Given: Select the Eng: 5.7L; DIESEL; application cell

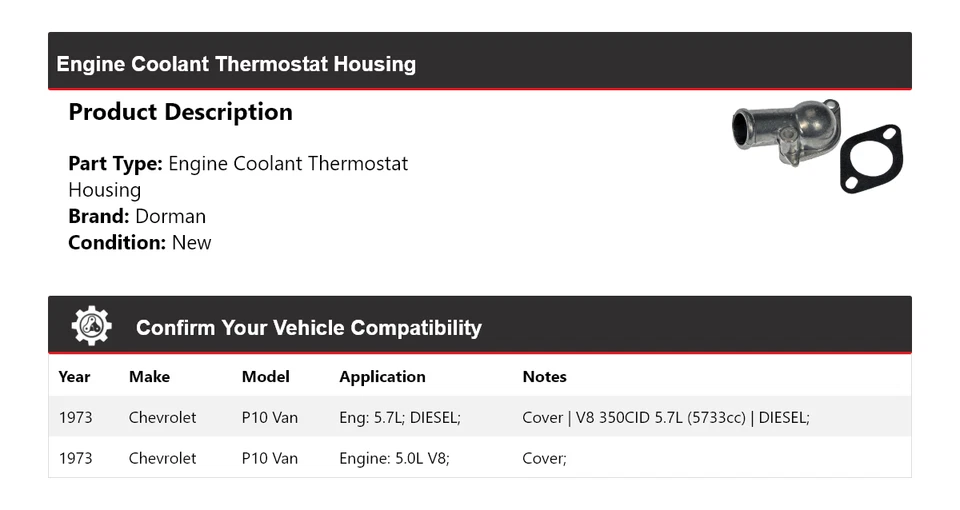Looking at the screenshot, I should 399,417.
